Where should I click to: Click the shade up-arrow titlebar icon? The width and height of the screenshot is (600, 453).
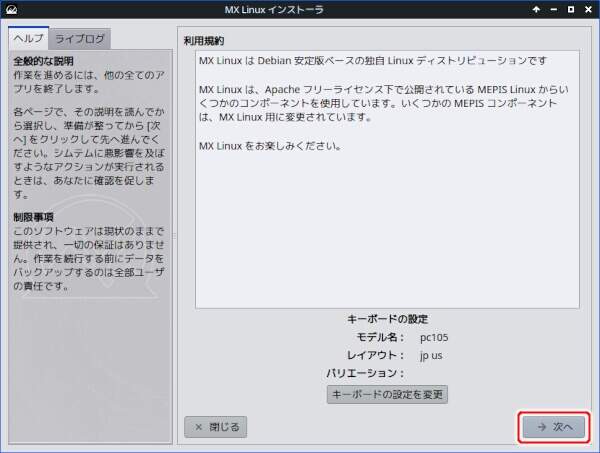click(x=537, y=9)
